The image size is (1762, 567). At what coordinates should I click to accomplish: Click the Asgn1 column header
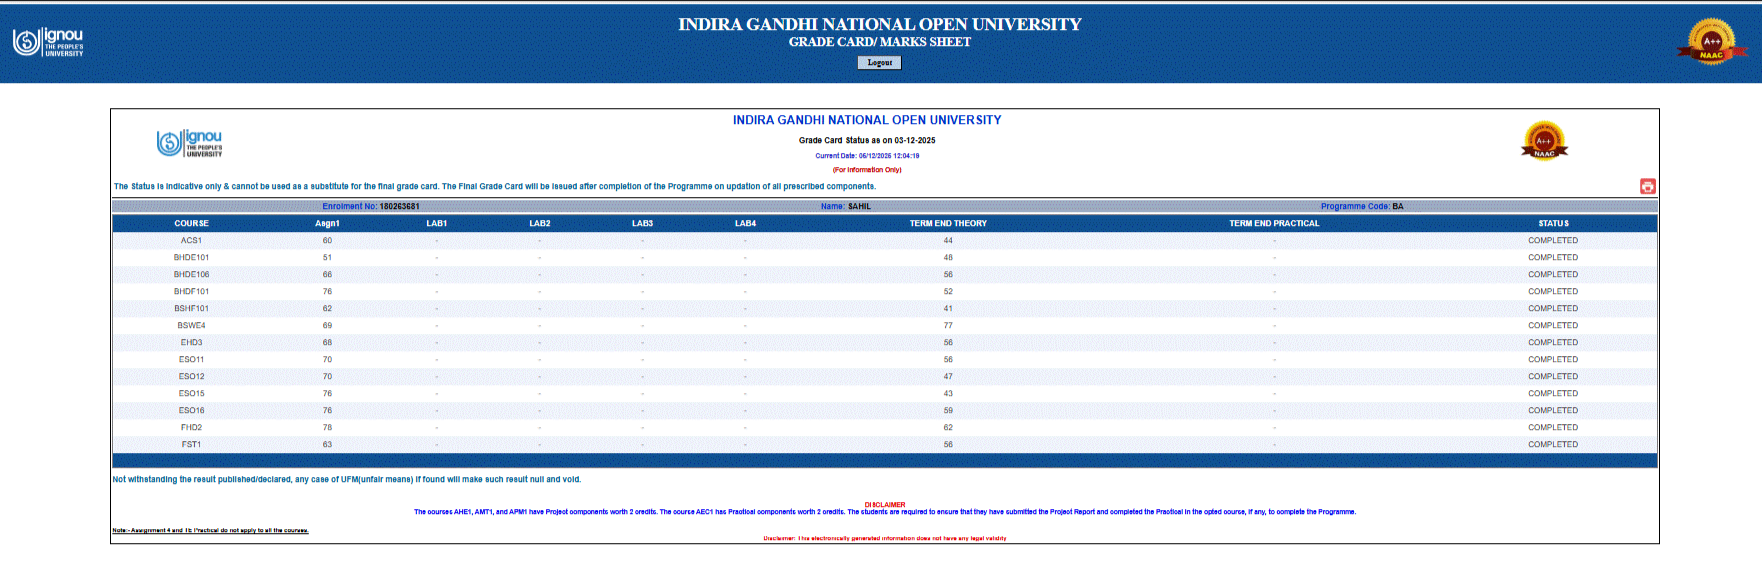327,223
